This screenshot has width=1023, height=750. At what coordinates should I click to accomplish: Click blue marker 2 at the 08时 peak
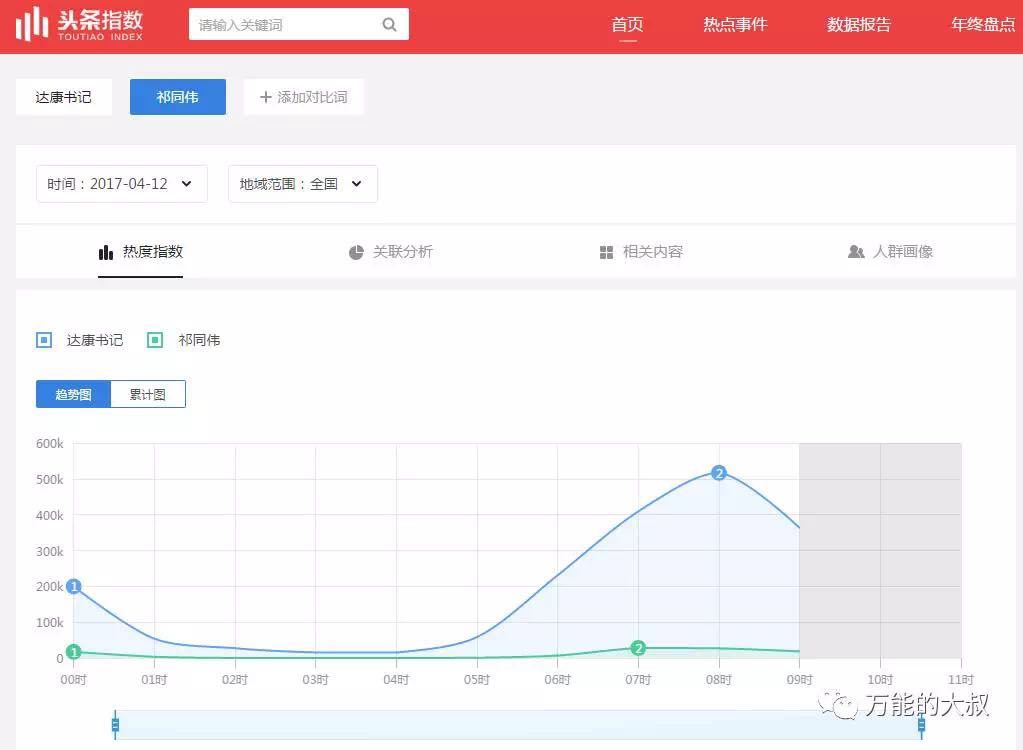(719, 473)
